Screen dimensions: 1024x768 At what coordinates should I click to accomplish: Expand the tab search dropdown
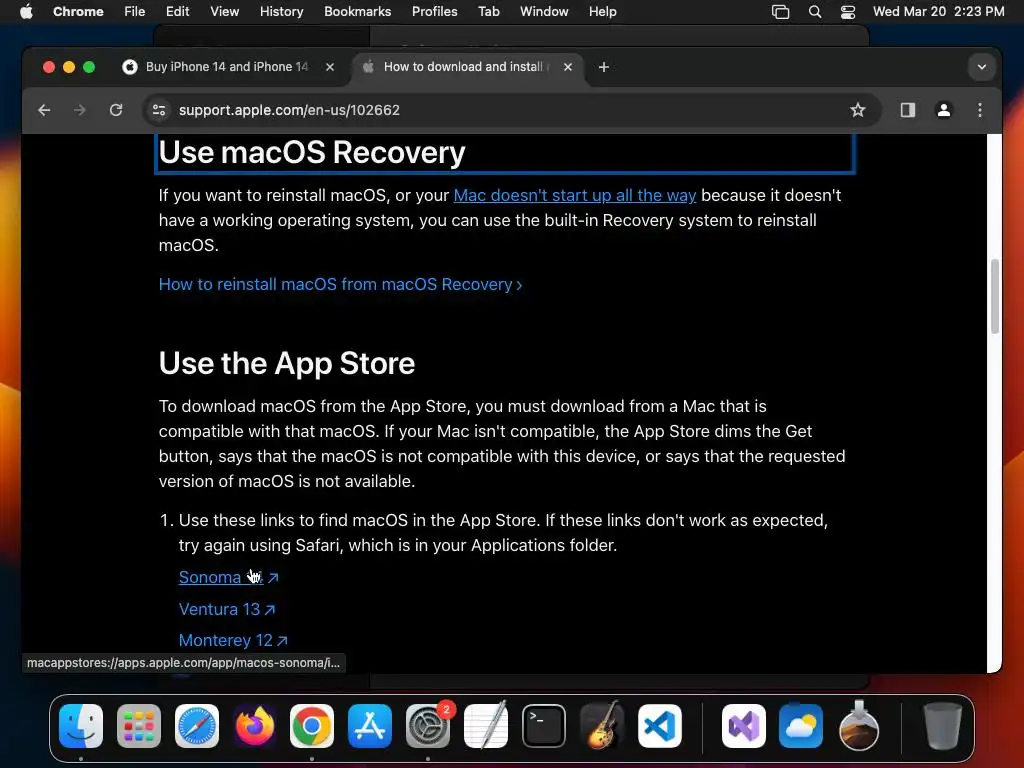pyautogui.click(x=982, y=67)
